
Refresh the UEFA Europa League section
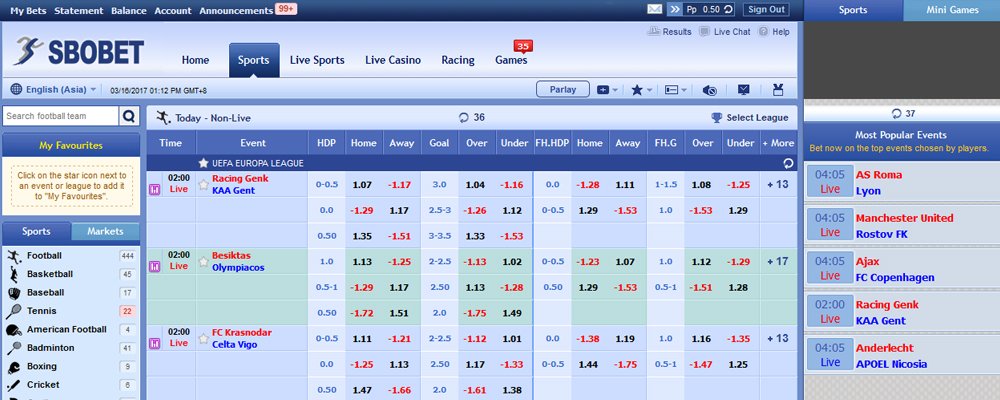pyautogui.click(x=788, y=163)
